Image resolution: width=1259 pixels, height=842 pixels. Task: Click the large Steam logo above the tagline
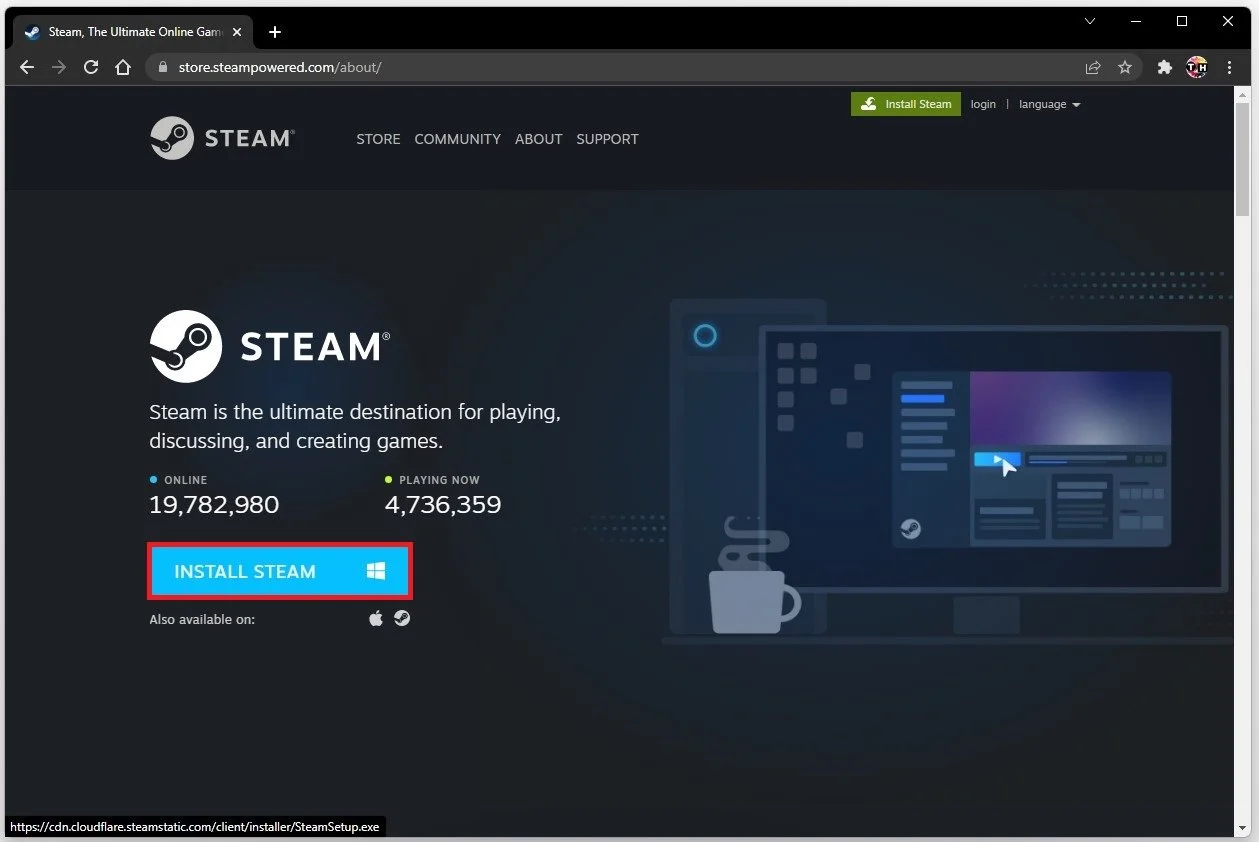click(270, 346)
